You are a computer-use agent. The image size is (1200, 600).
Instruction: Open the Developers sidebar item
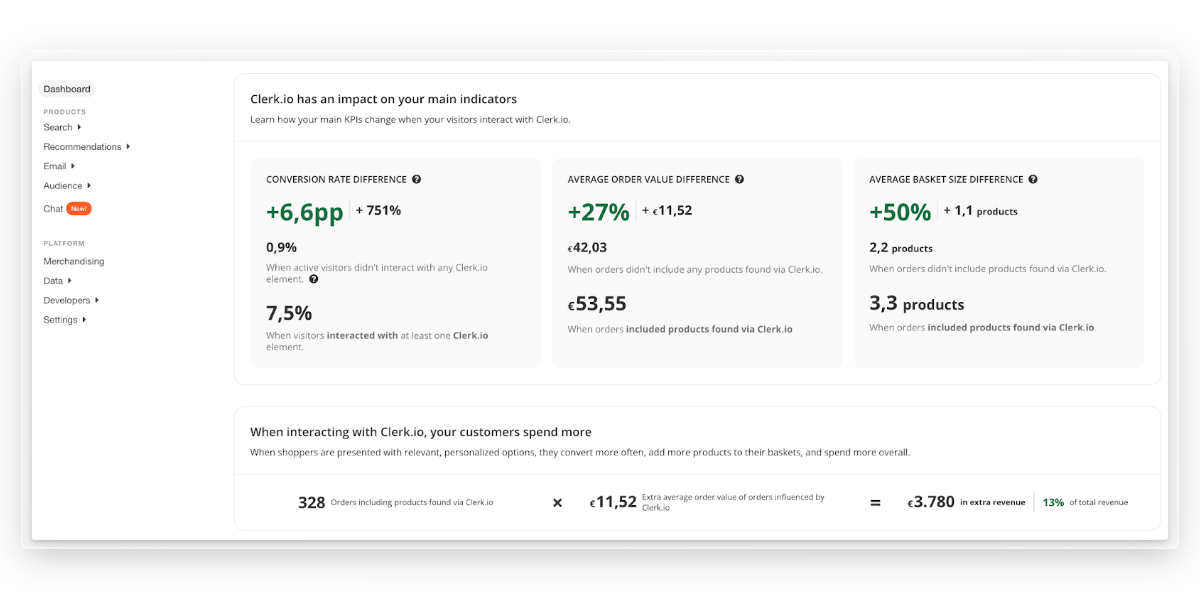pyautogui.click(x=67, y=301)
